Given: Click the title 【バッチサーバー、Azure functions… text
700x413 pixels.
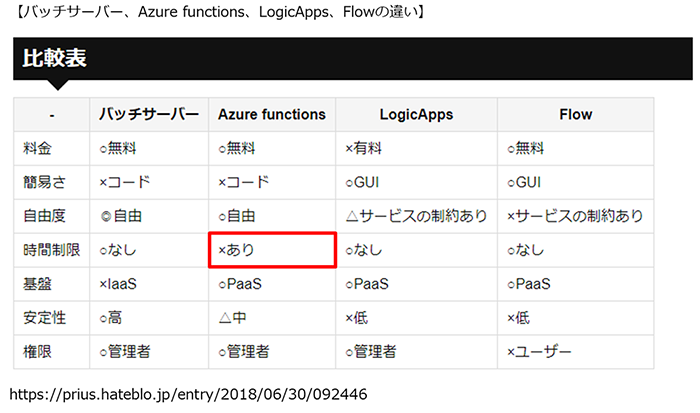Looking at the screenshot, I should click(x=220, y=12).
